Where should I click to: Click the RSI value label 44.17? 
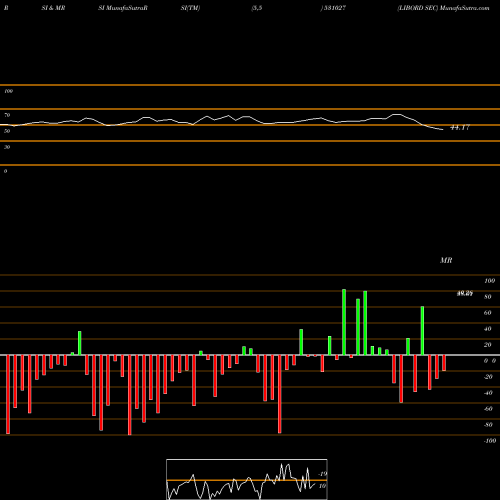460,127
